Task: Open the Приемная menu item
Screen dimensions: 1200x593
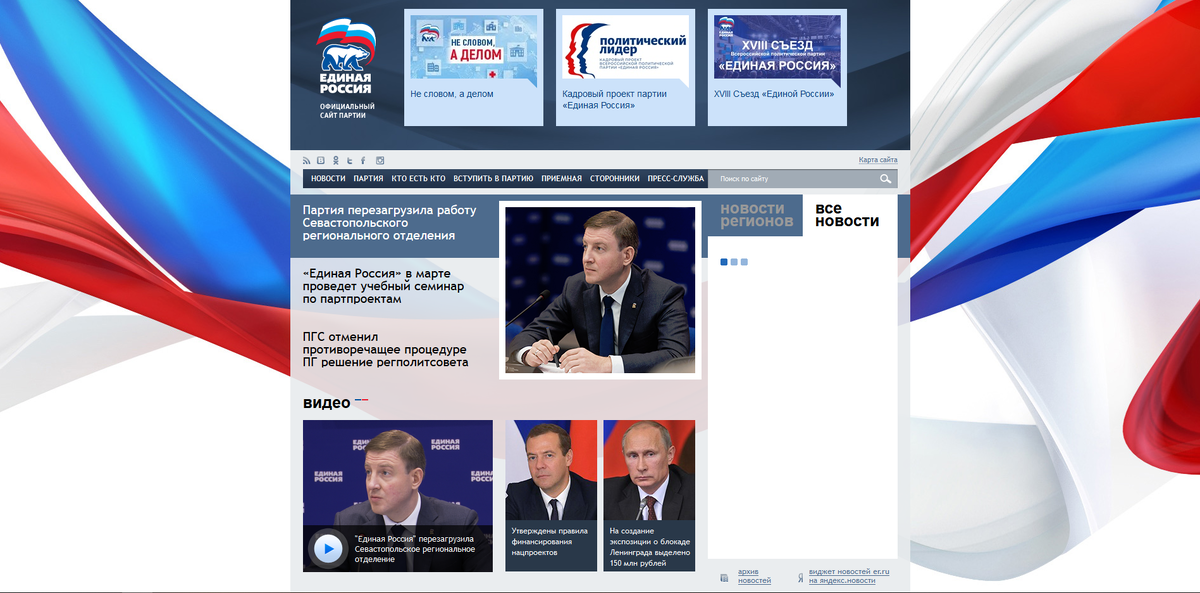Action: (x=561, y=179)
